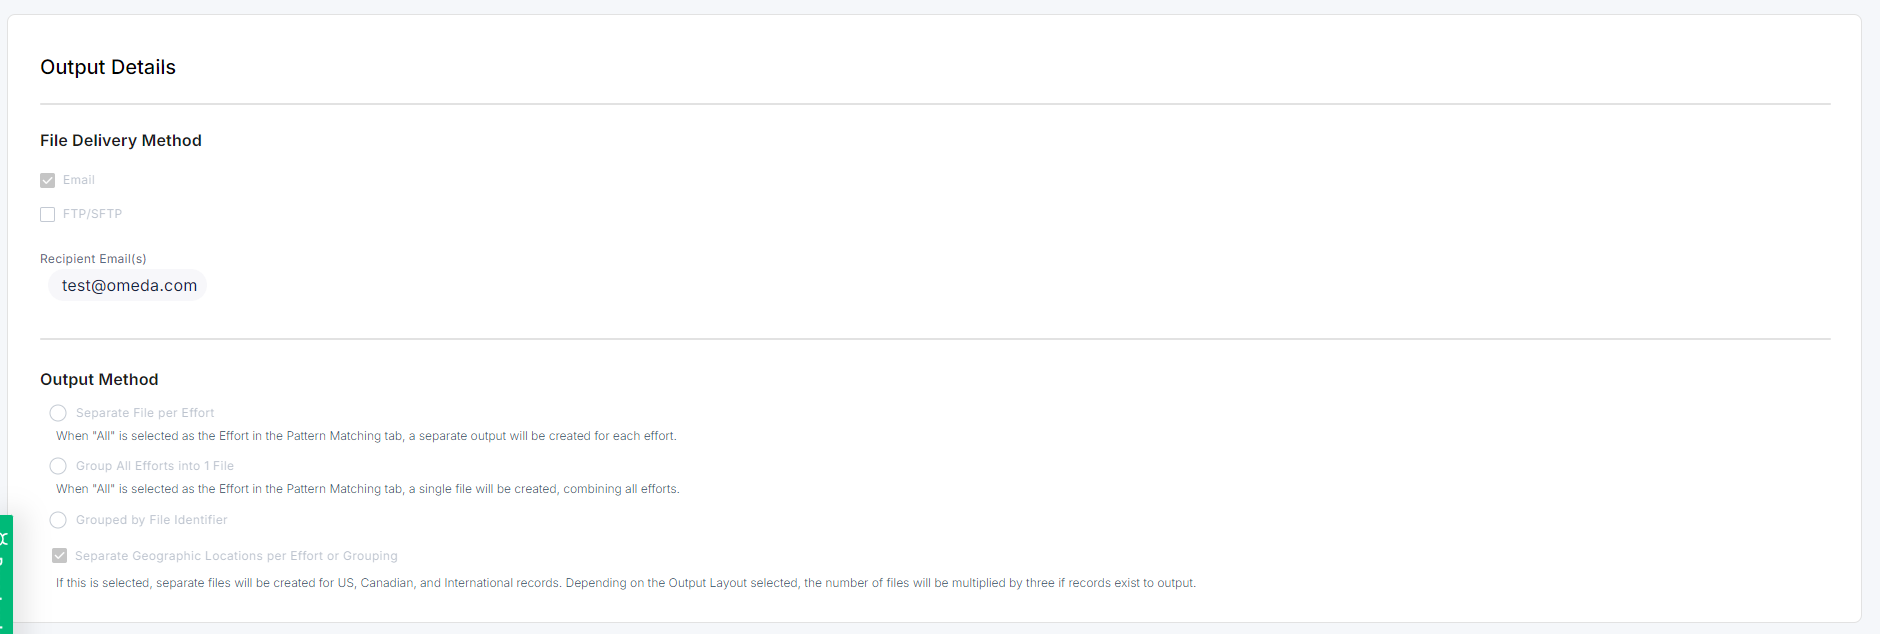1880x634 pixels.
Task: Click the Output Method section title
Action: (99, 380)
